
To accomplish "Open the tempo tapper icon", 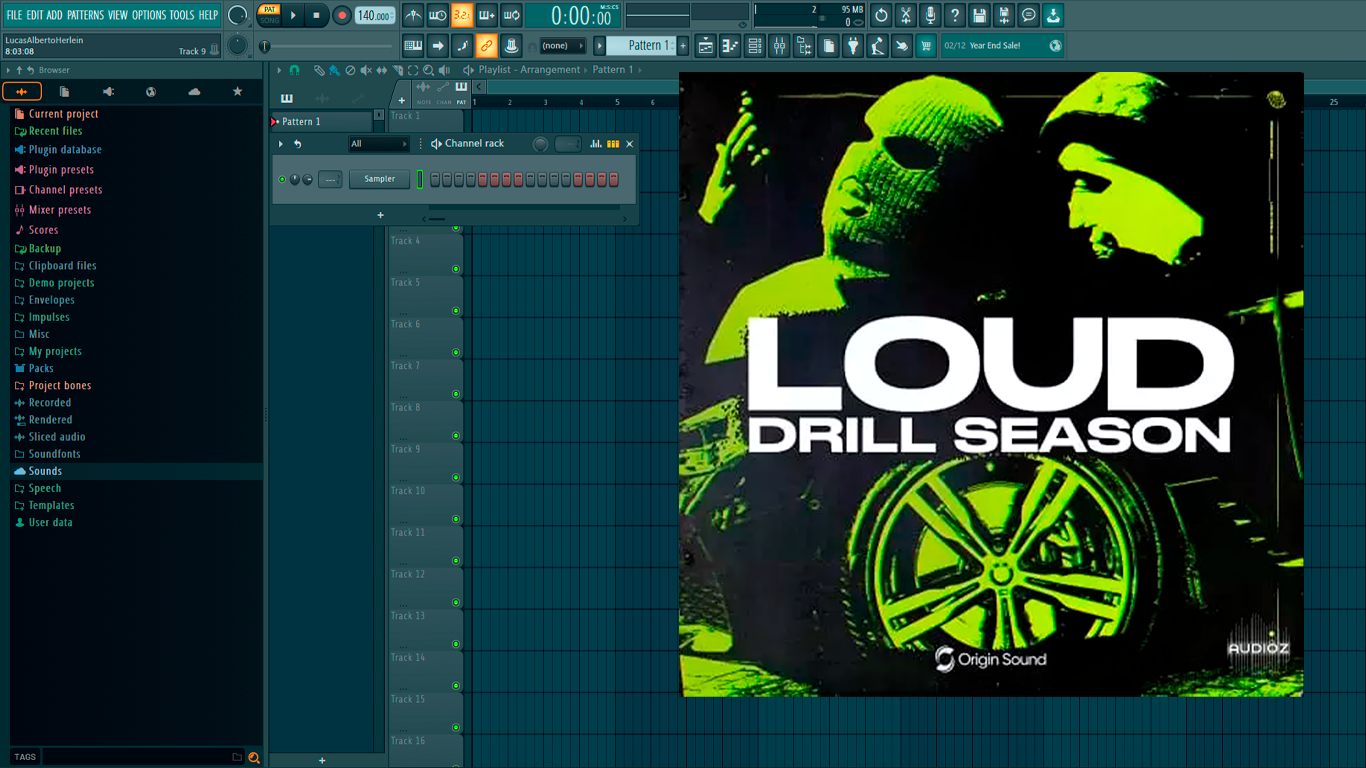I will click(x=877, y=45).
